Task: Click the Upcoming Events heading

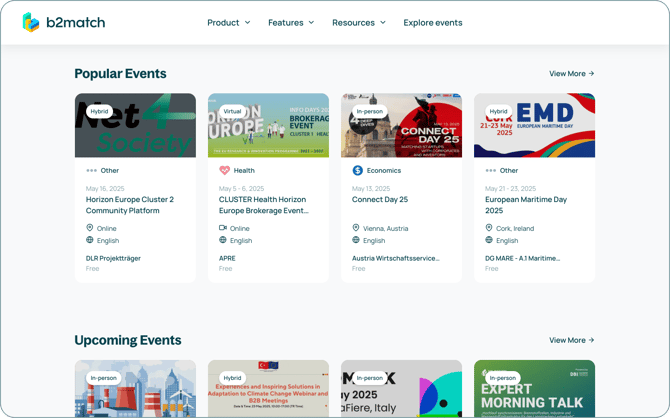Action: coord(128,340)
